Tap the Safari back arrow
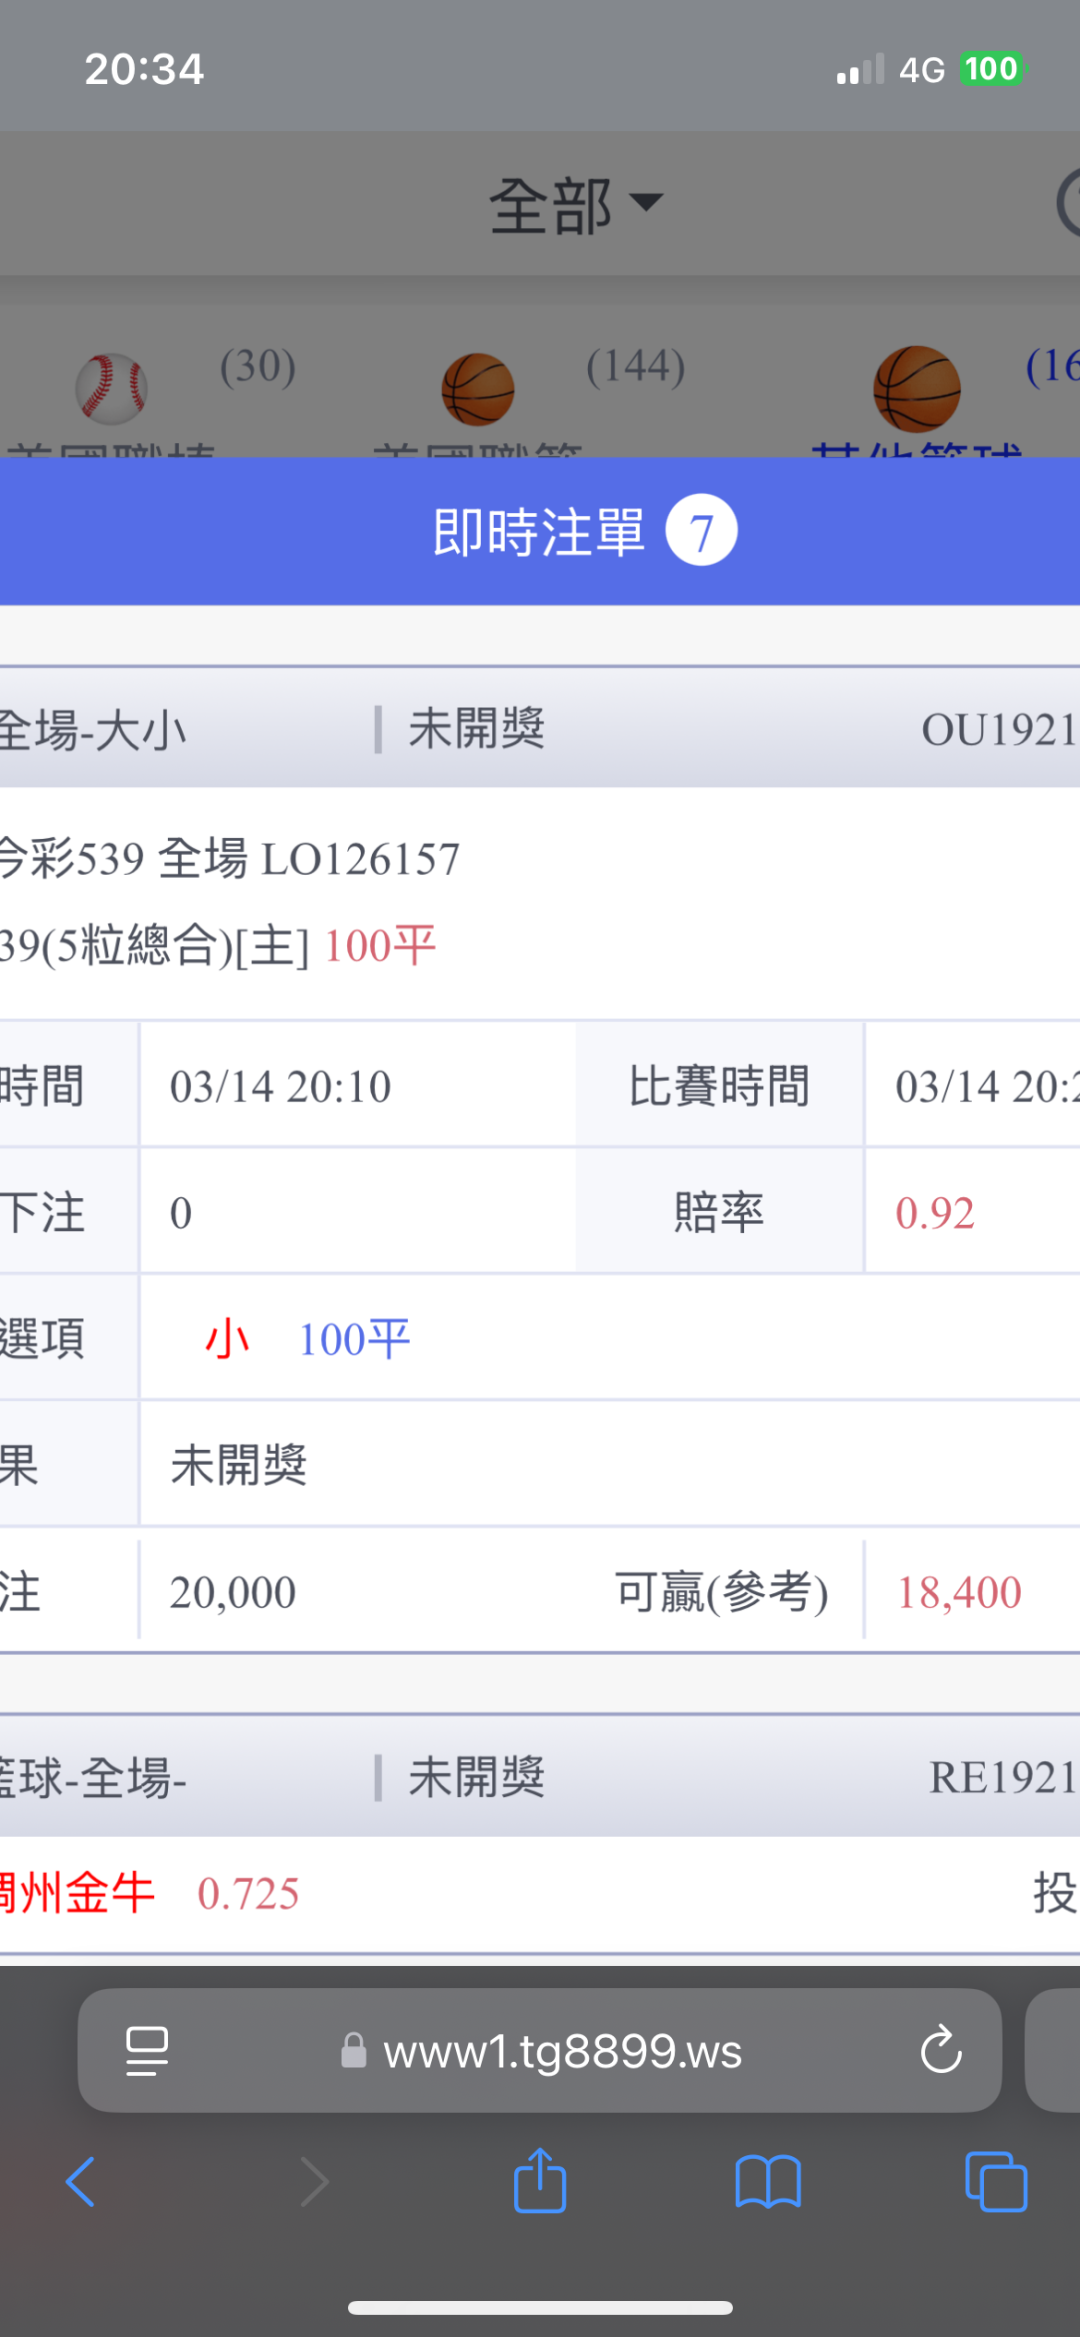The width and height of the screenshot is (1080, 2337). point(81,2181)
